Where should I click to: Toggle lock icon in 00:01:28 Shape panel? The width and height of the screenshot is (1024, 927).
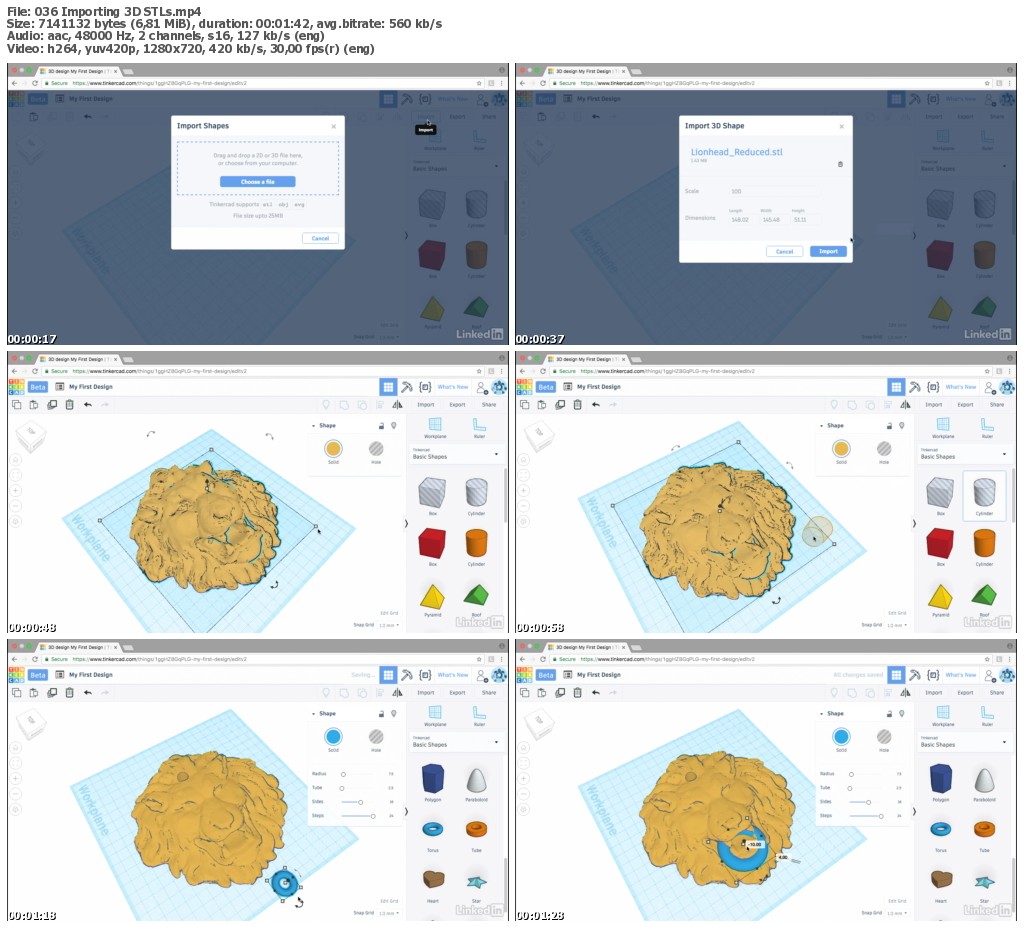889,714
